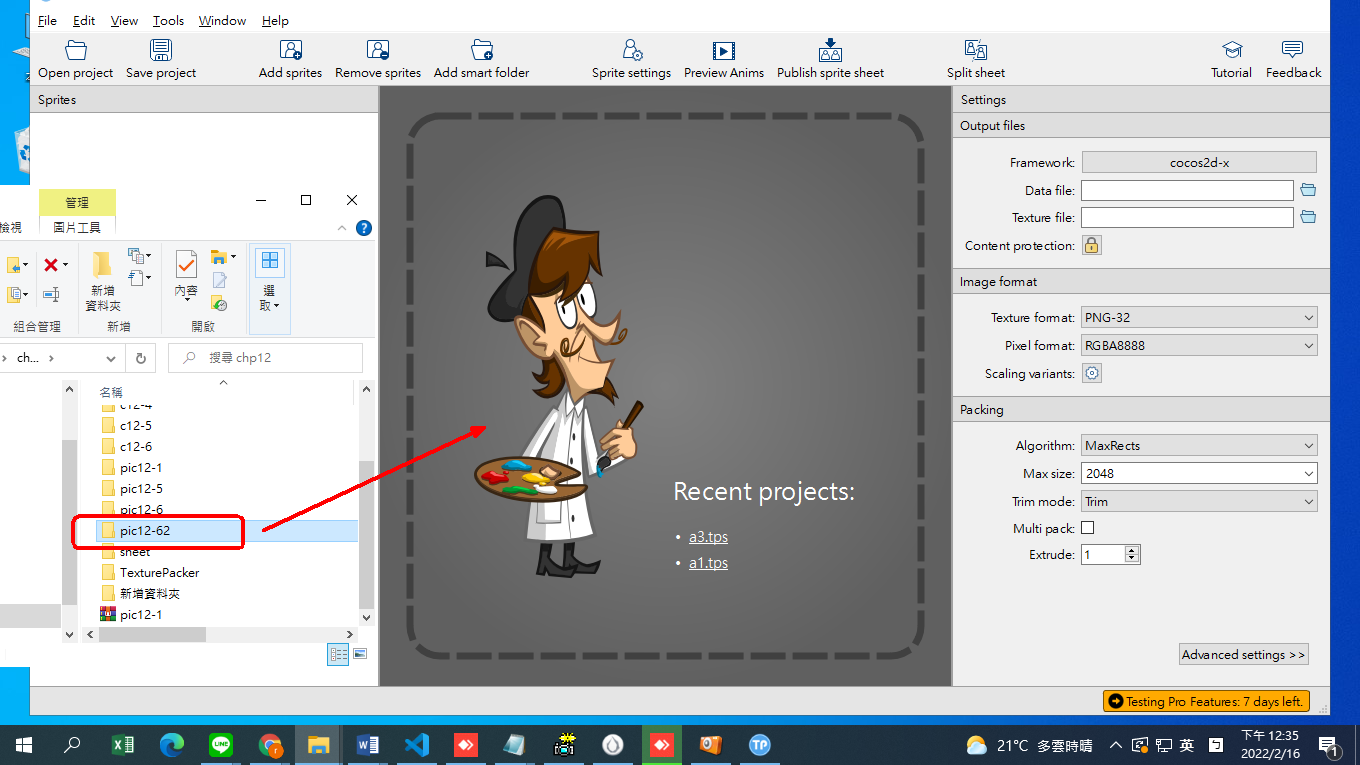Open the View menu
The image size is (1360, 765).
click(124, 20)
